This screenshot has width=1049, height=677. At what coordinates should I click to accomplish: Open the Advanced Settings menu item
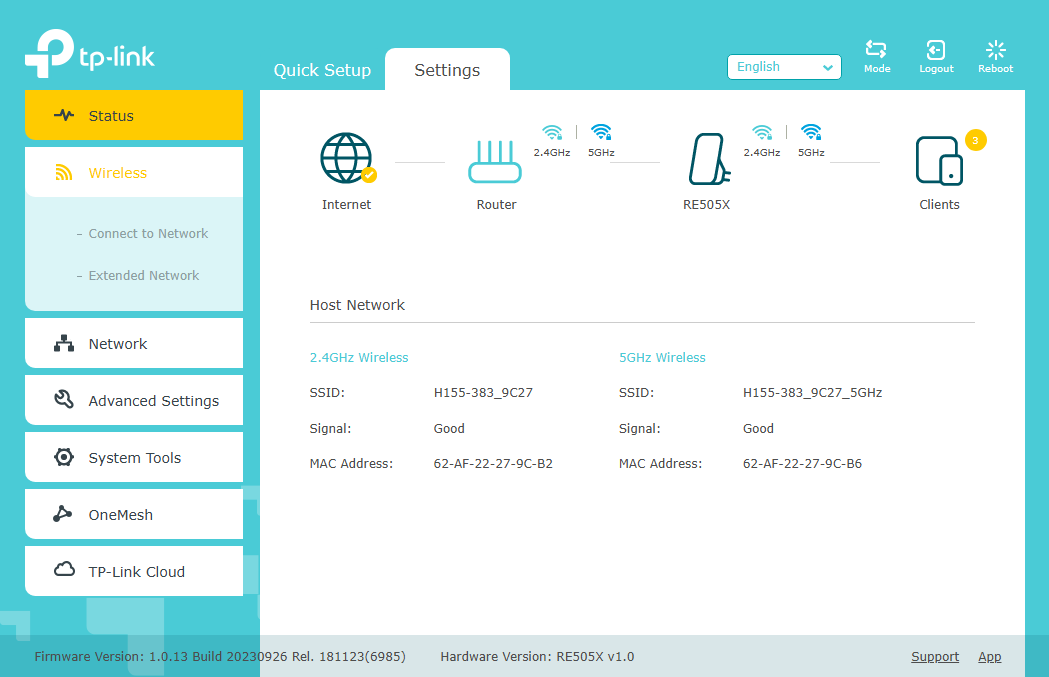(134, 400)
